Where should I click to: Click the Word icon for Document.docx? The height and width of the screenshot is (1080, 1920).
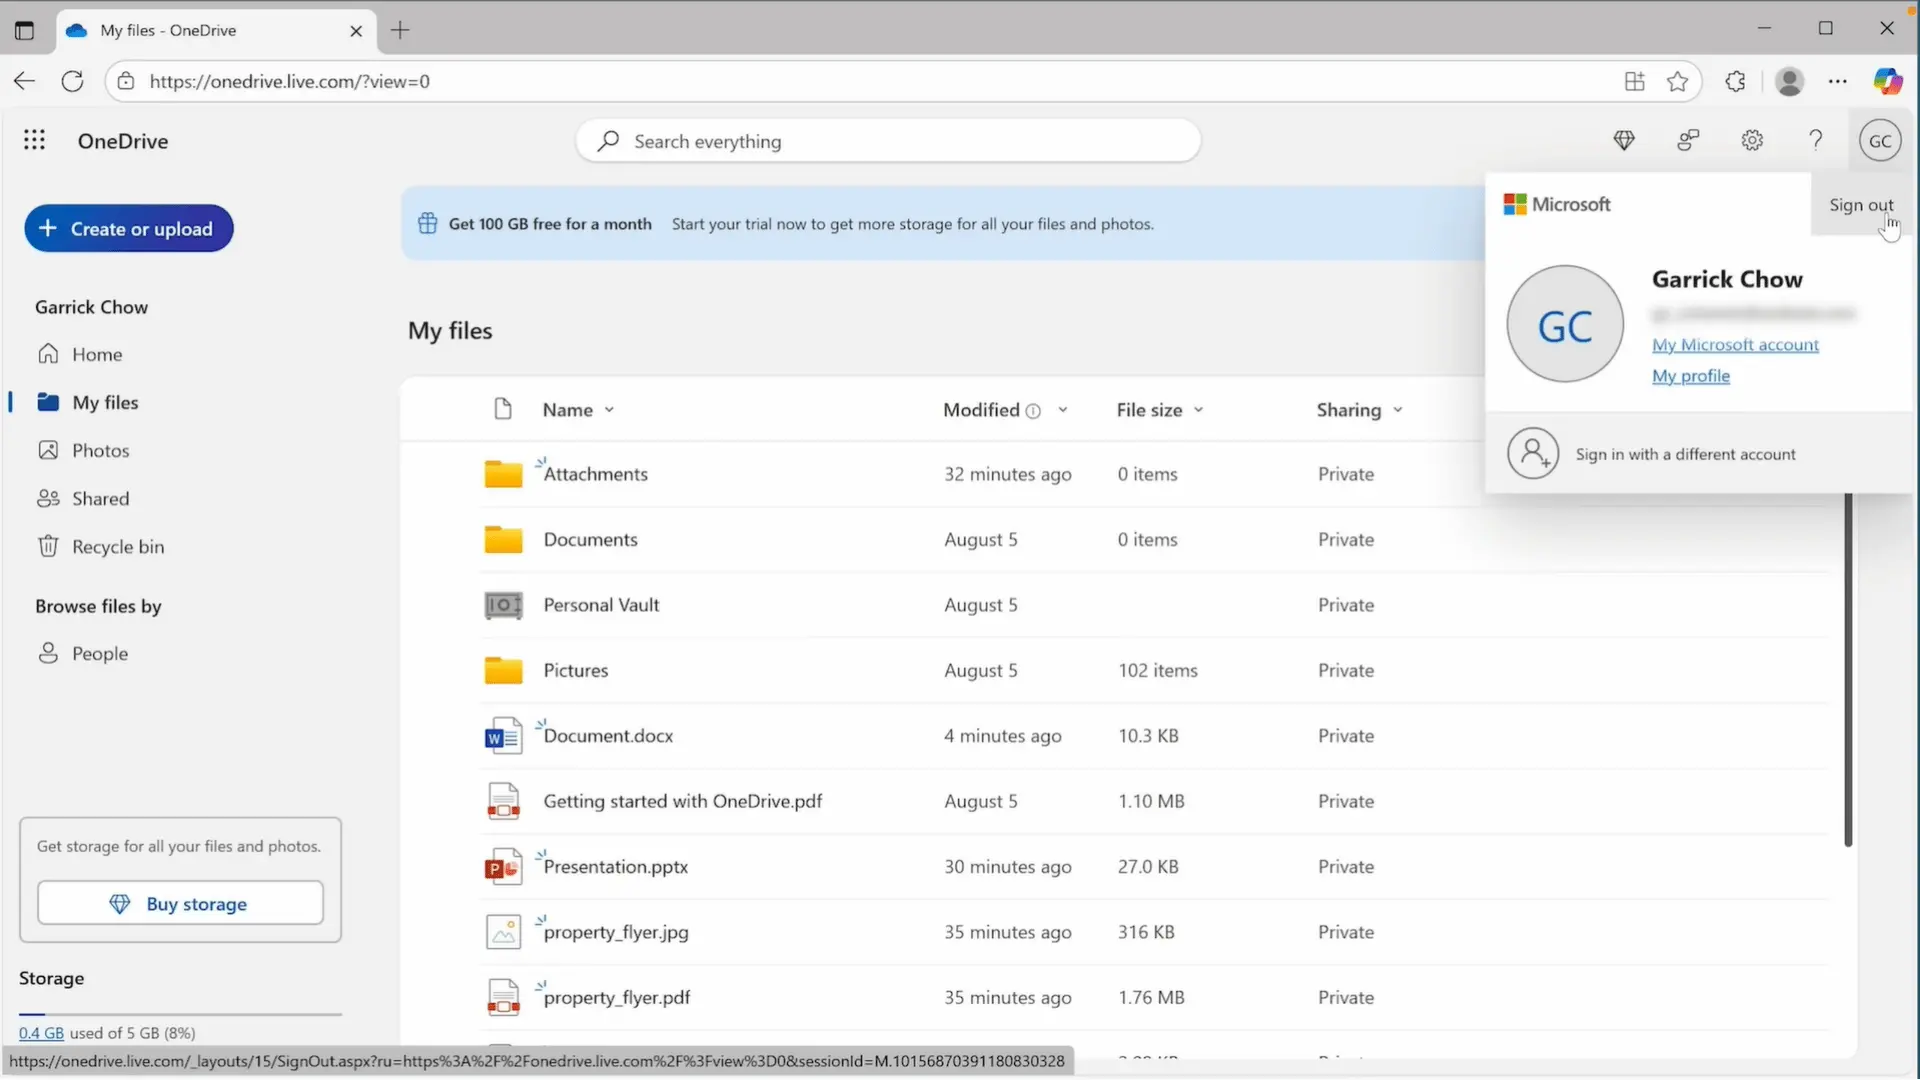(503, 736)
